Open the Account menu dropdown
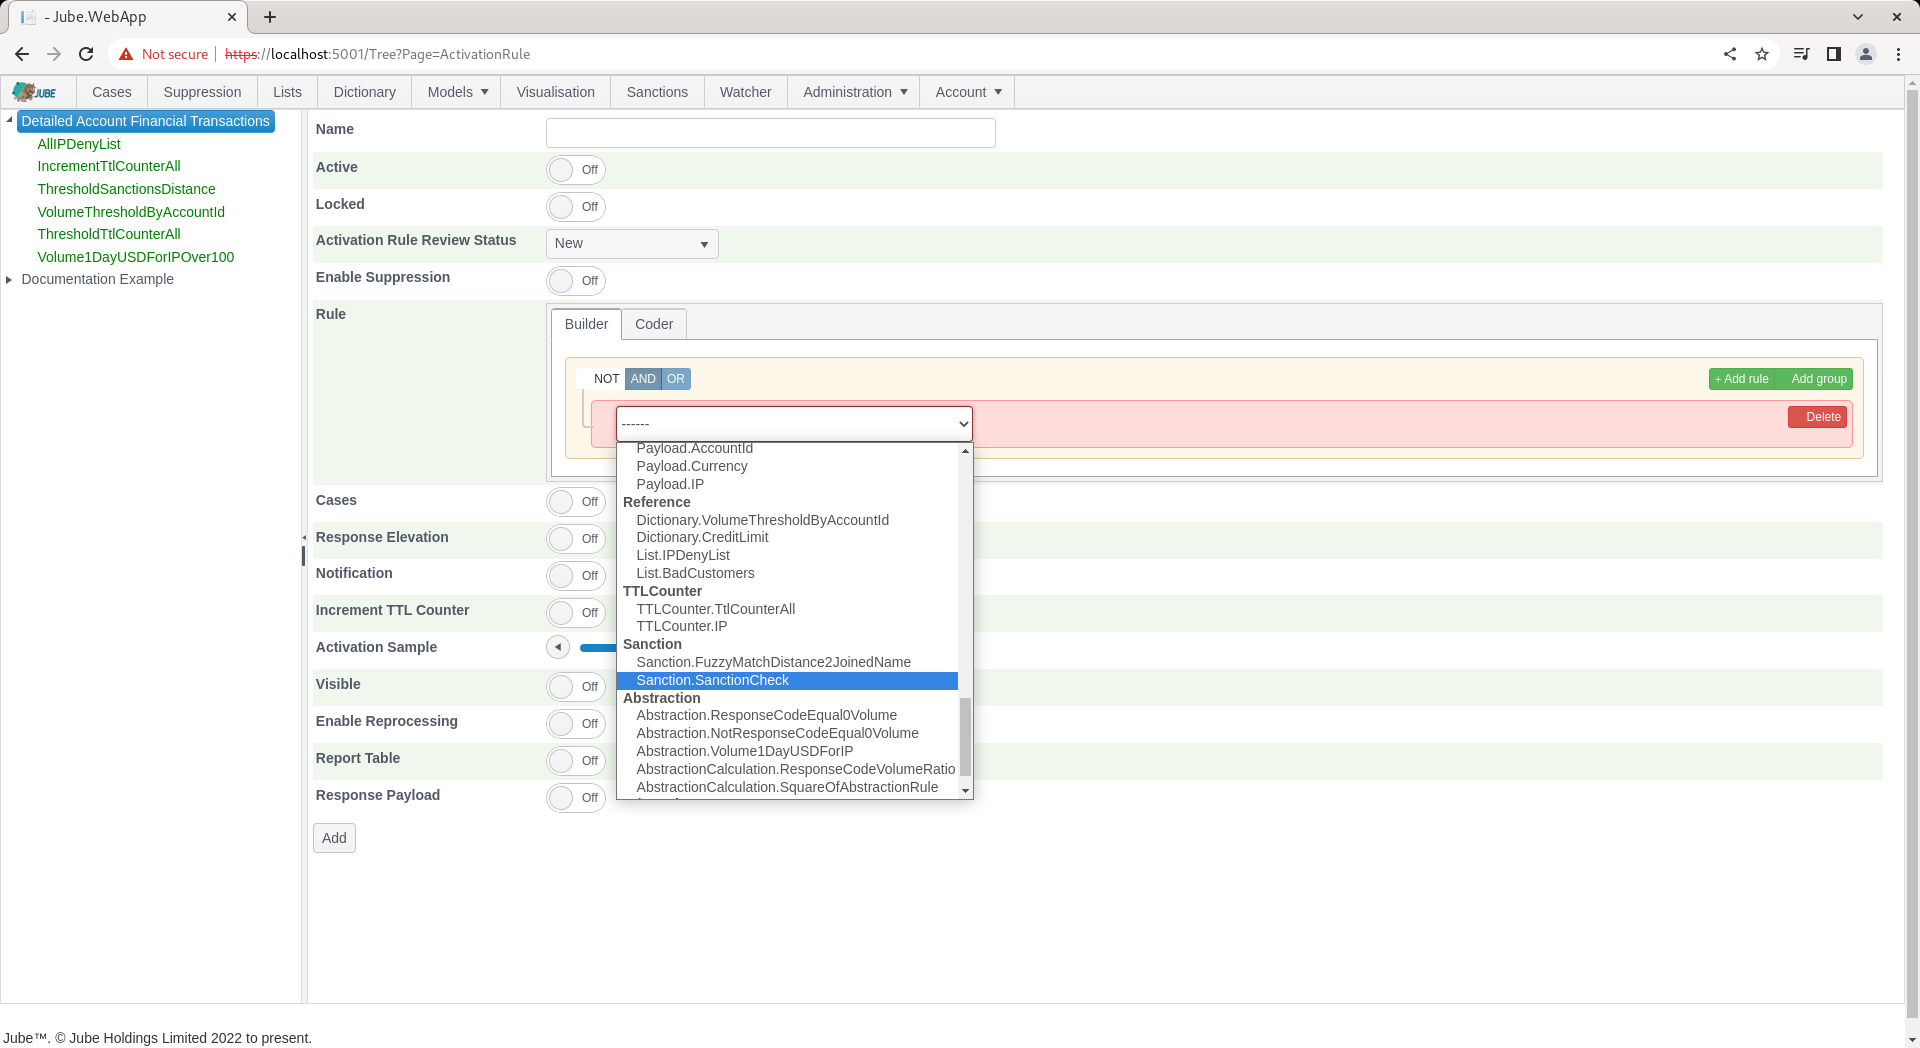This screenshot has width=1920, height=1048. tap(968, 92)
